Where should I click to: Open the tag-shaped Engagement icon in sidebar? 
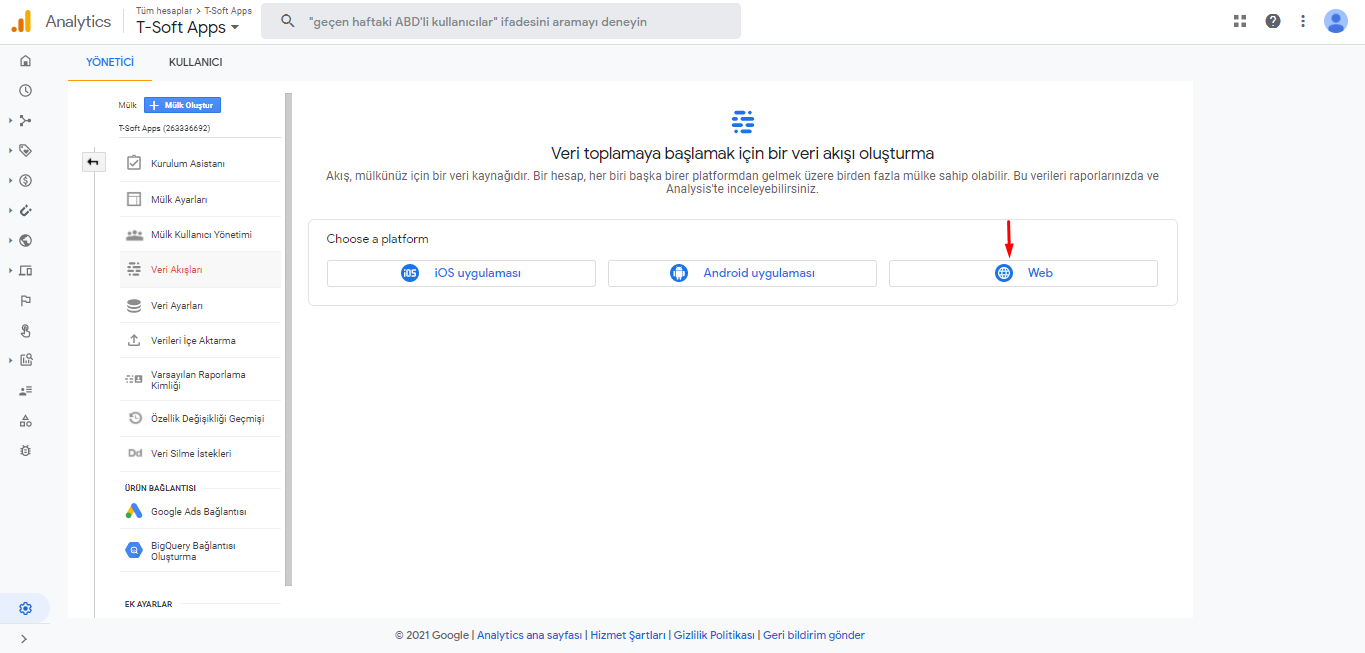(x=25, y=150)
